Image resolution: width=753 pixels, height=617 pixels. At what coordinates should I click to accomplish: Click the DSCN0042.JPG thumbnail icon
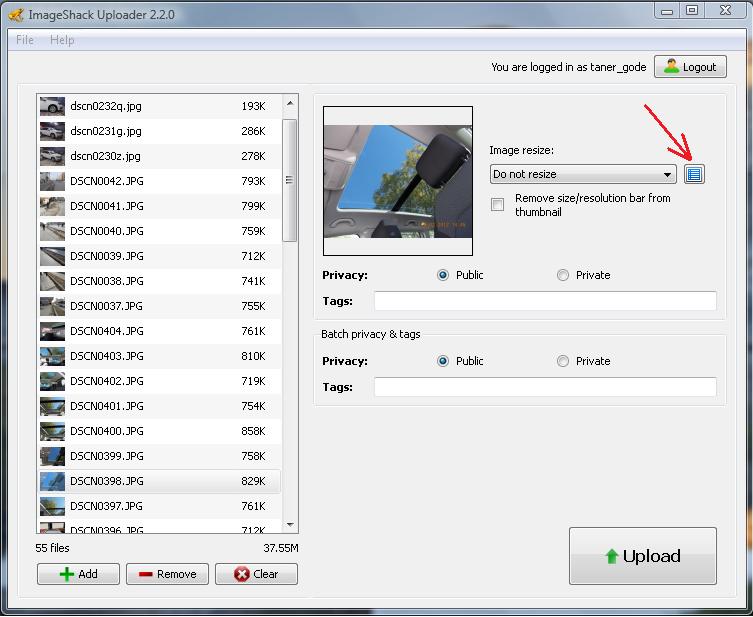[52, 181]
